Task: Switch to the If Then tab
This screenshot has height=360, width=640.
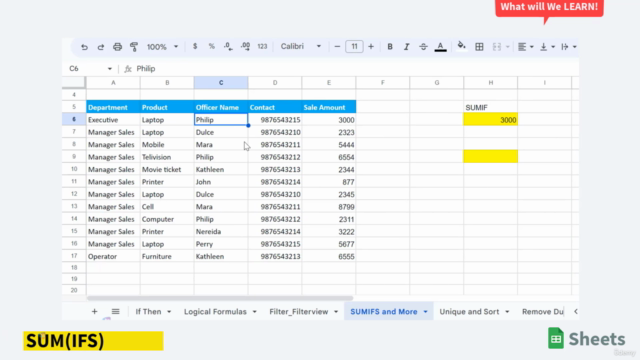Action: coord(148,312)
